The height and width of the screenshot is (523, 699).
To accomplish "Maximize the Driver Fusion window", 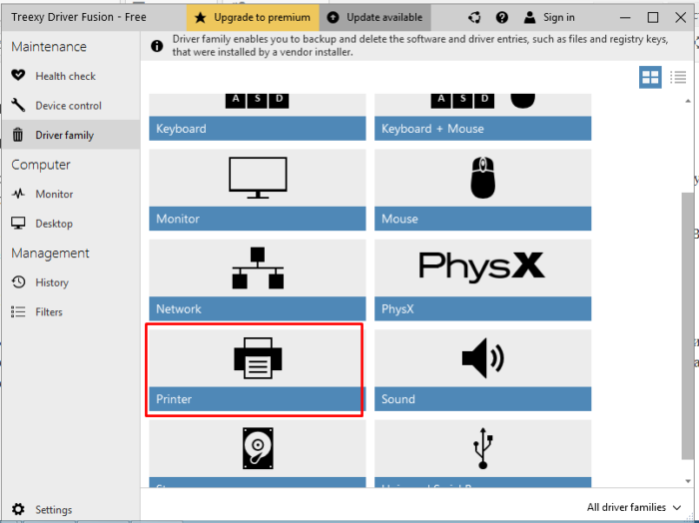I will [653, 17].
